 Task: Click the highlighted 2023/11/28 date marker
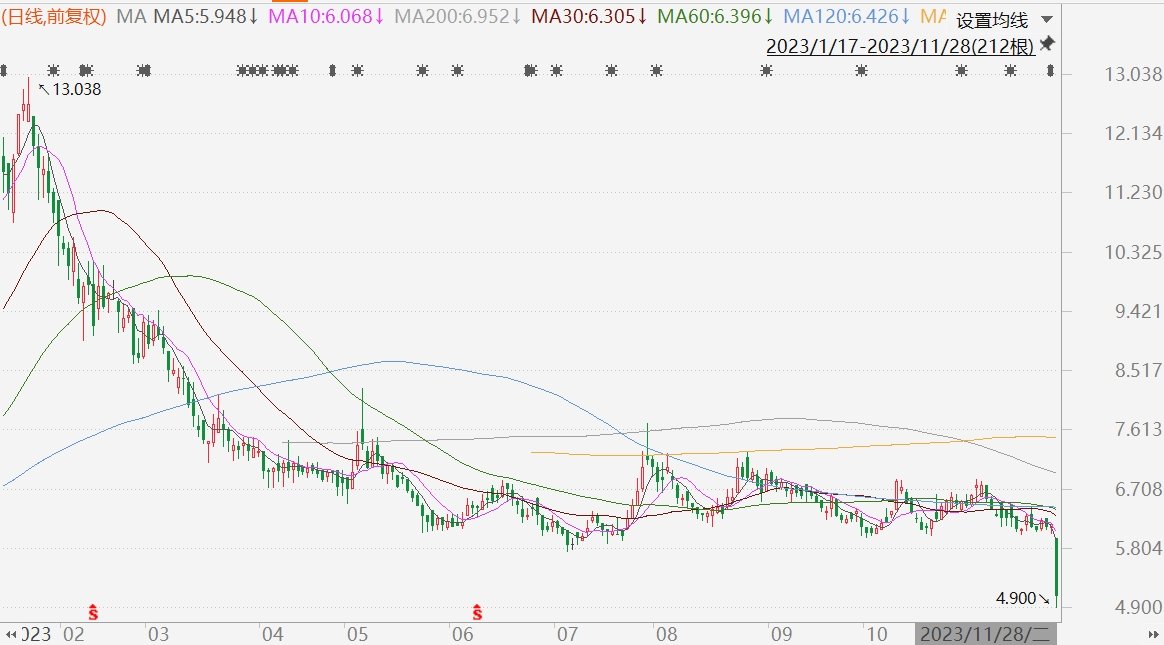(x=986, y=634)
